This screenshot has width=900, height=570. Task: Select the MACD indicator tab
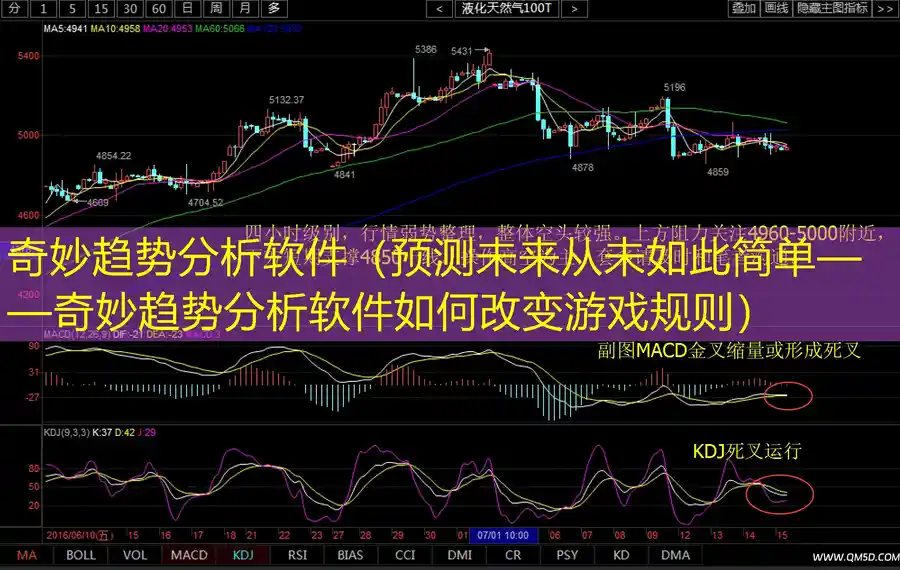[x=189, y=555]
